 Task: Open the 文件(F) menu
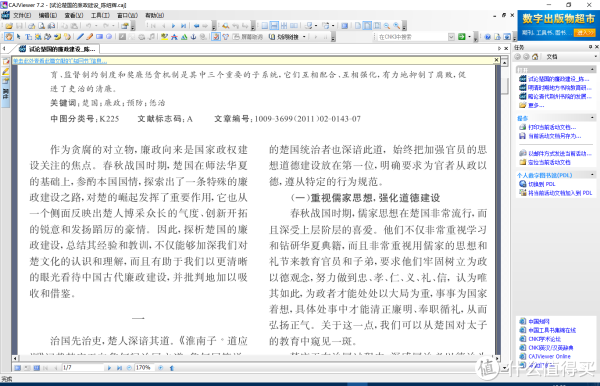click(22, 15)
